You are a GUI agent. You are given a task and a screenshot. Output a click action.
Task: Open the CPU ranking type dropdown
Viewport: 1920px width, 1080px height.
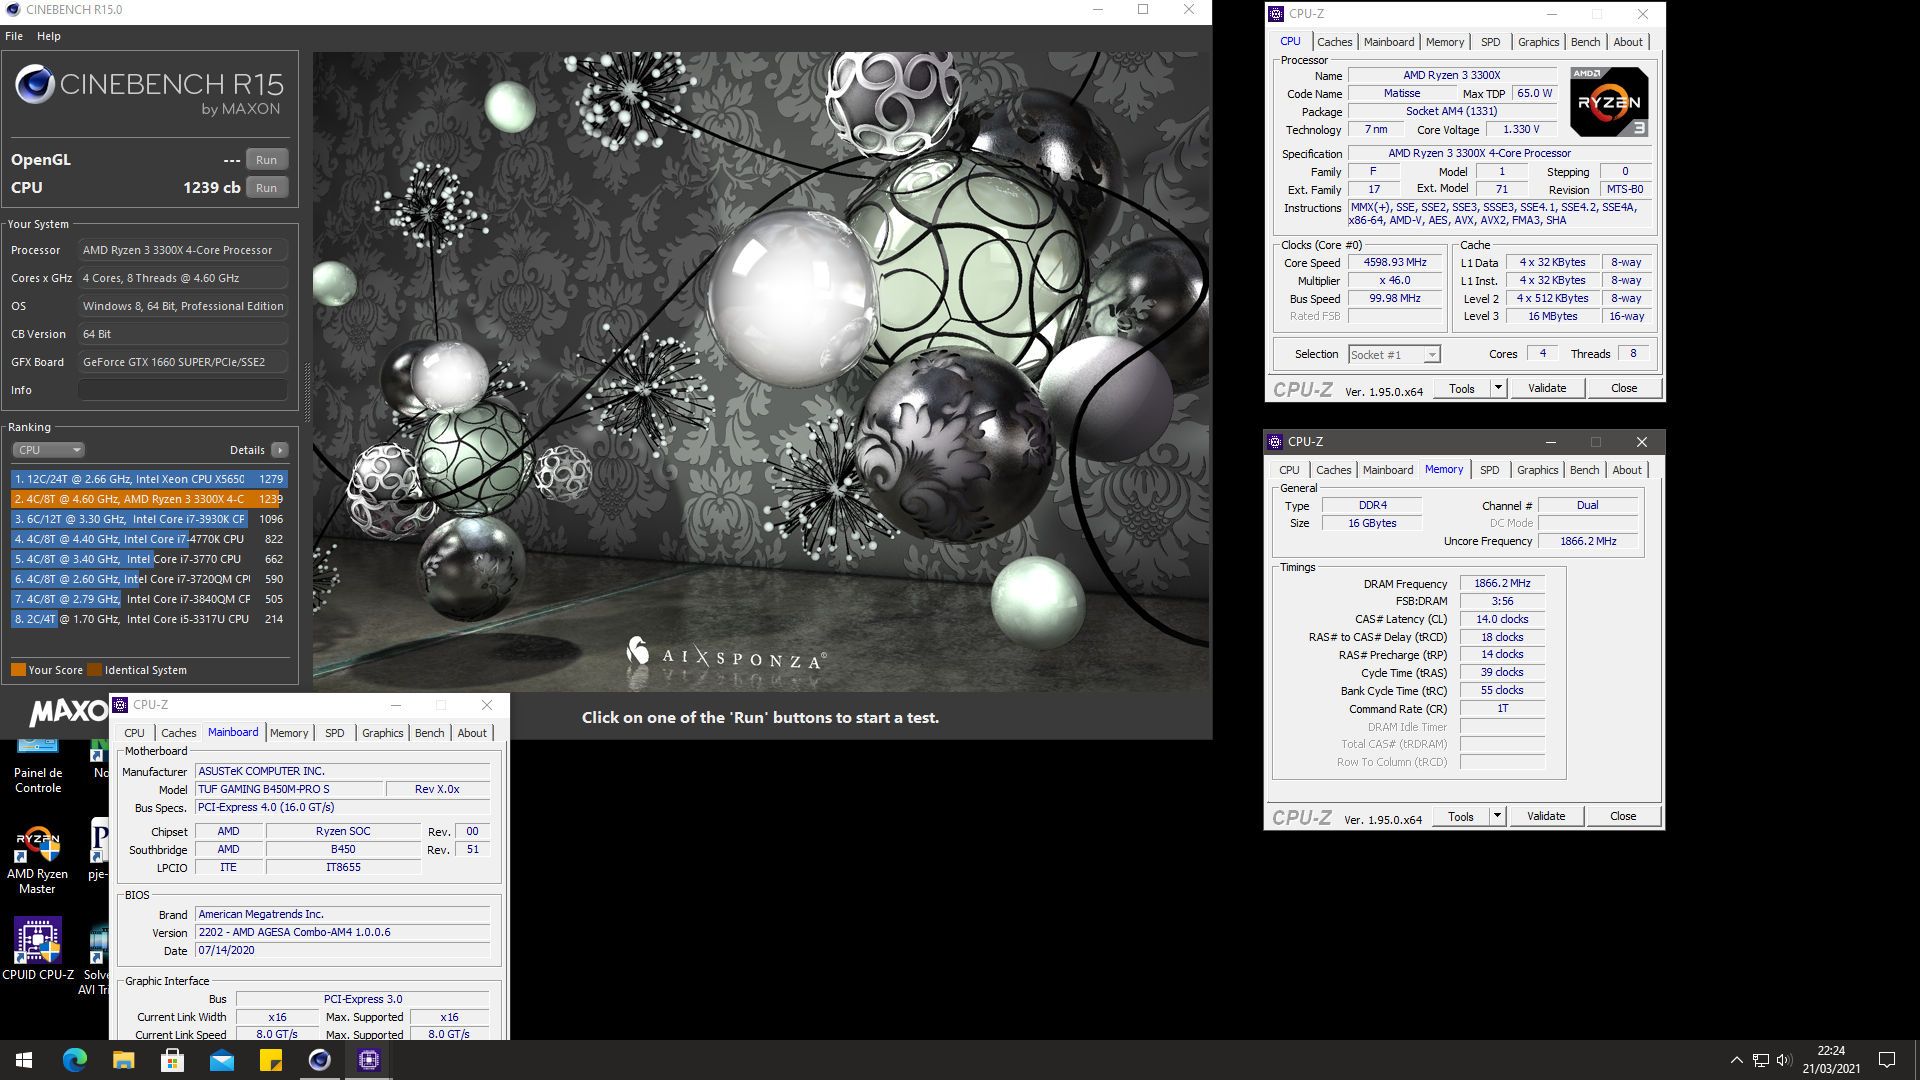pos(48,450)
